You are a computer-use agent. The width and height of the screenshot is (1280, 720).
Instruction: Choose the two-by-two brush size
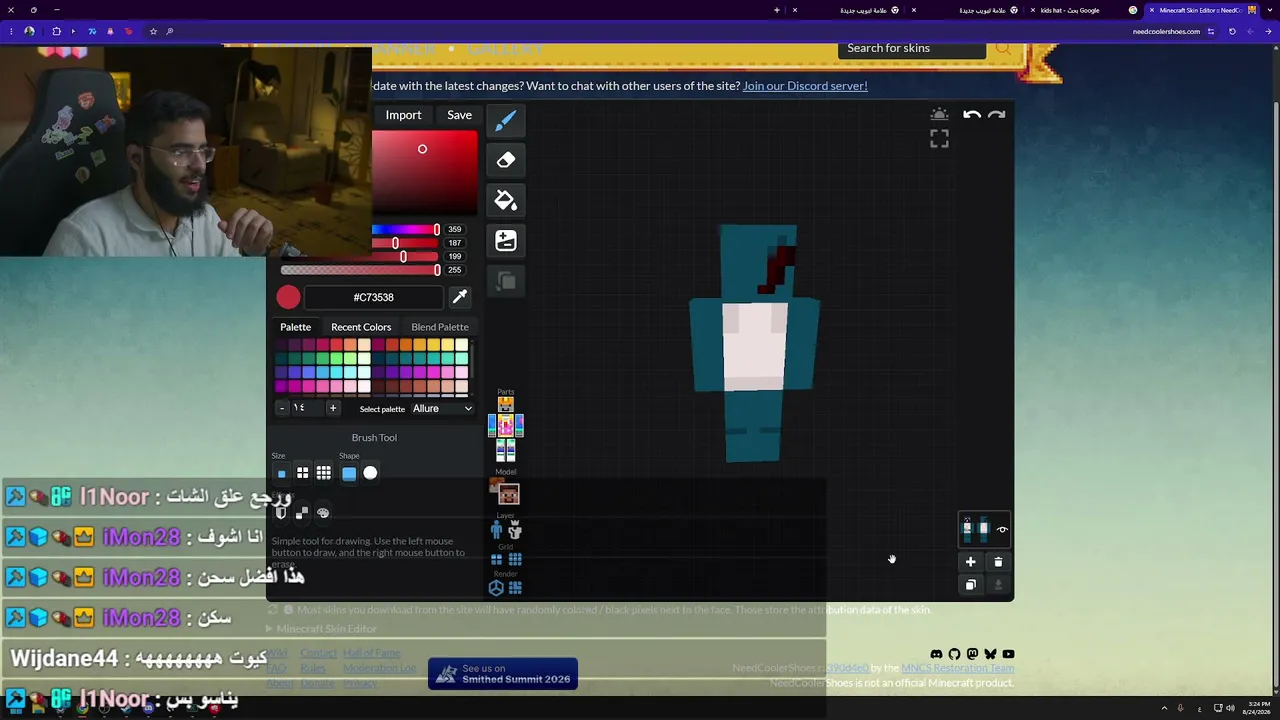pyautogui.click(x=302, y=473)
